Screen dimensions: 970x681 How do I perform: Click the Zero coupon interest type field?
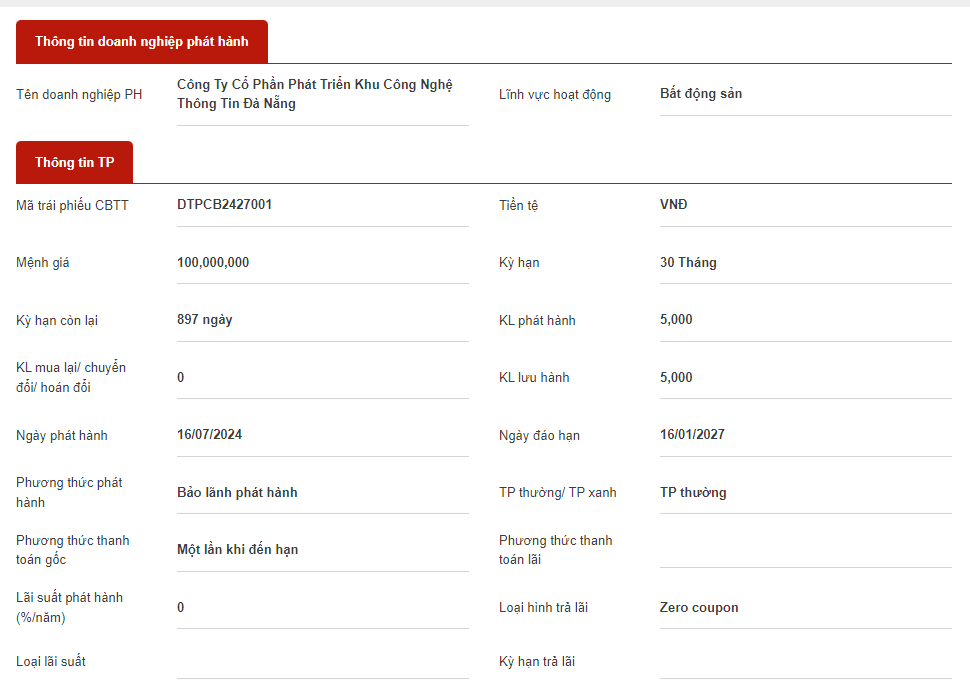pyautogui.click(x=699, y=608)
